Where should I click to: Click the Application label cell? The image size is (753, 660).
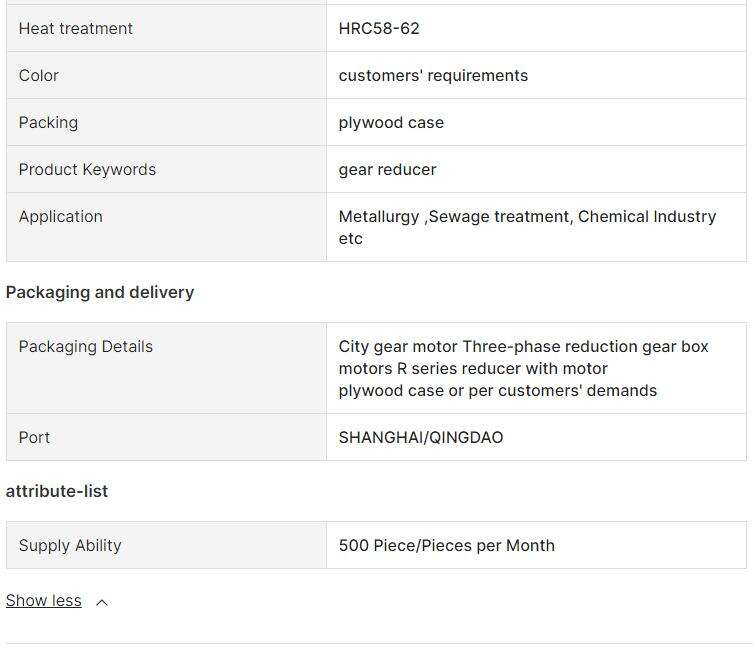tap(166, 227)
